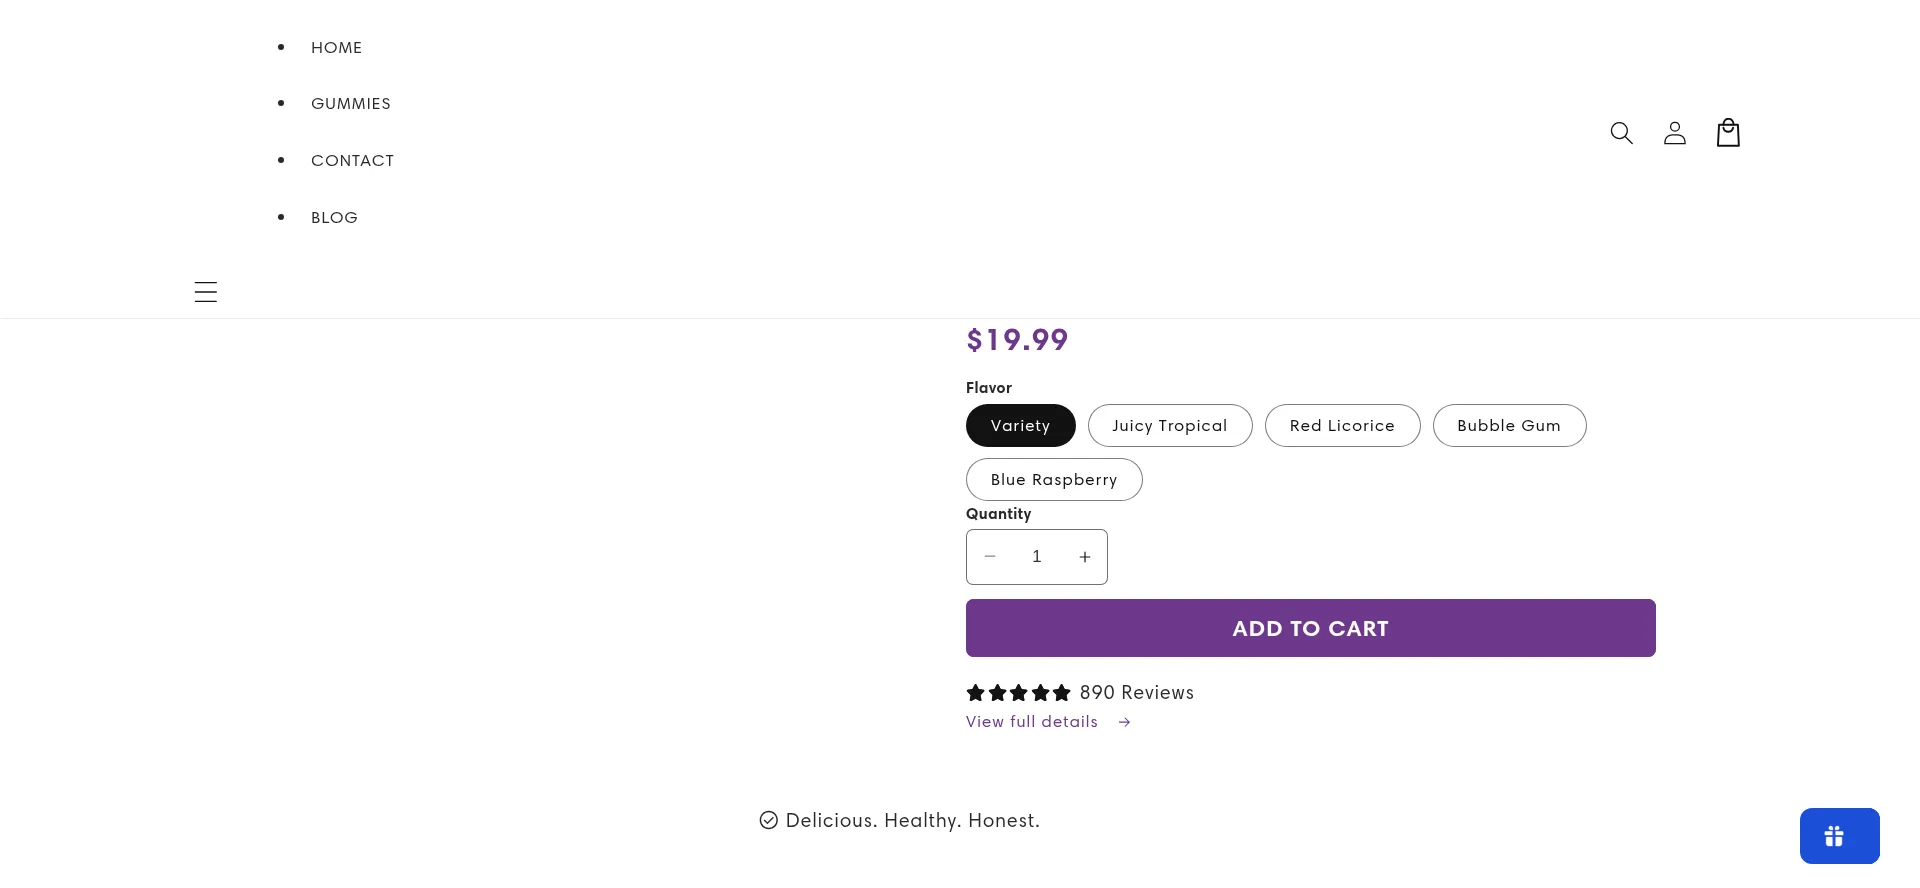Click the checkmark icon beside Delicious Healthy Honest
The height and width of the screenshot is (888, 1920).
click(x=768, y=820)
